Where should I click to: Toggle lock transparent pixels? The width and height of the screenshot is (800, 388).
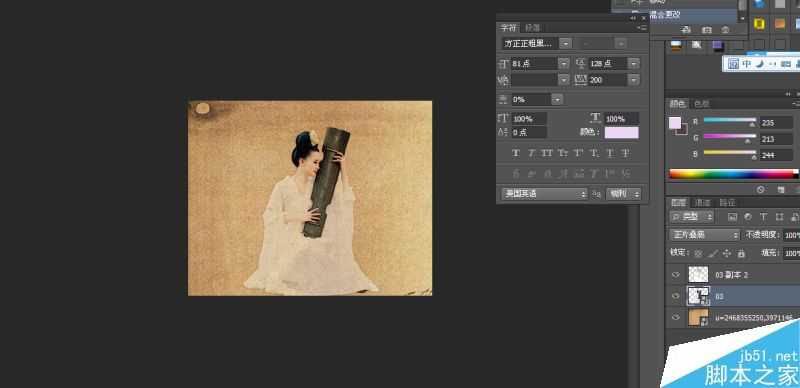click(x=698, y=253)
